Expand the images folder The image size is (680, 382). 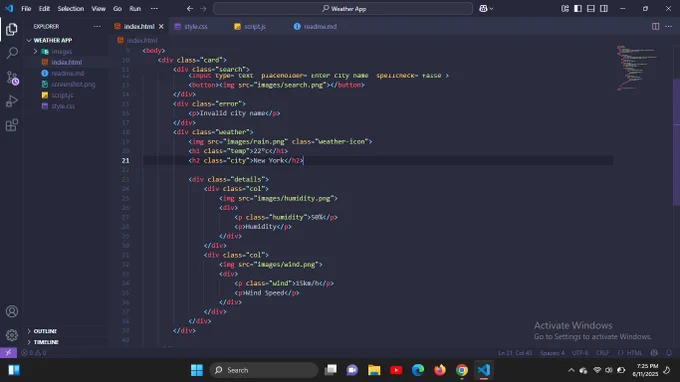pyautogui.click(x=62, y=51)
